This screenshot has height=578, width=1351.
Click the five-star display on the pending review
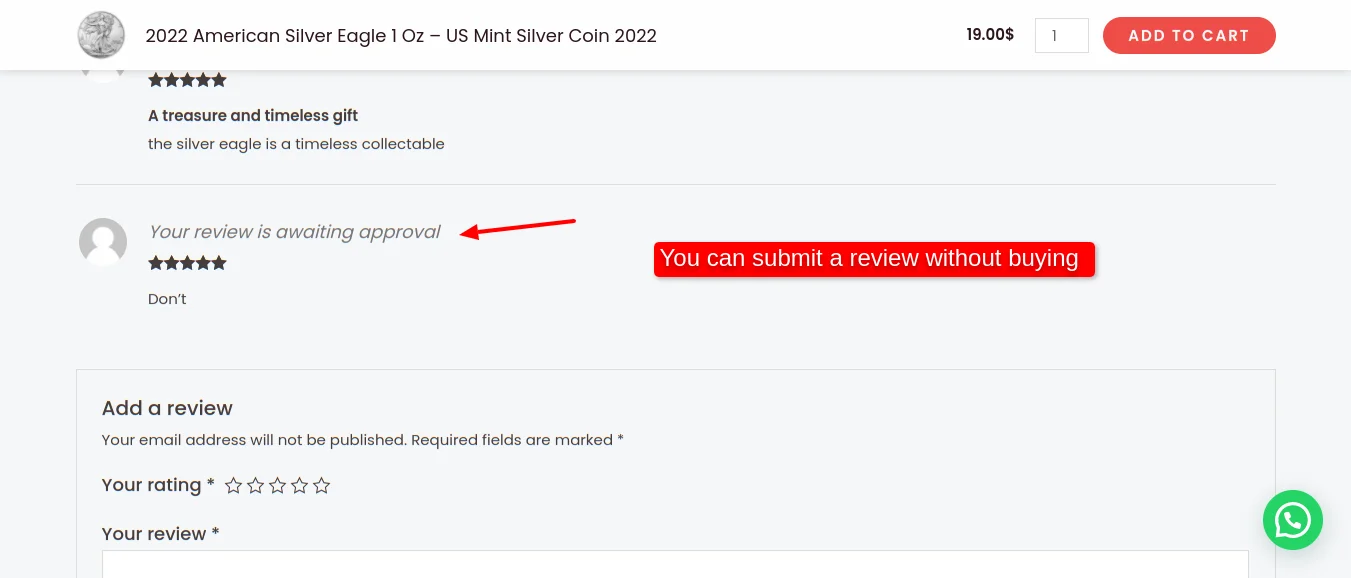tap(187, 262)
